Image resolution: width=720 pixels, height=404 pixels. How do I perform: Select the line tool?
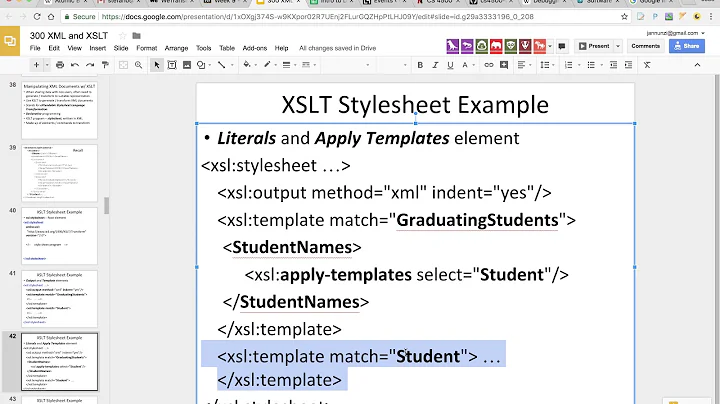221,65
